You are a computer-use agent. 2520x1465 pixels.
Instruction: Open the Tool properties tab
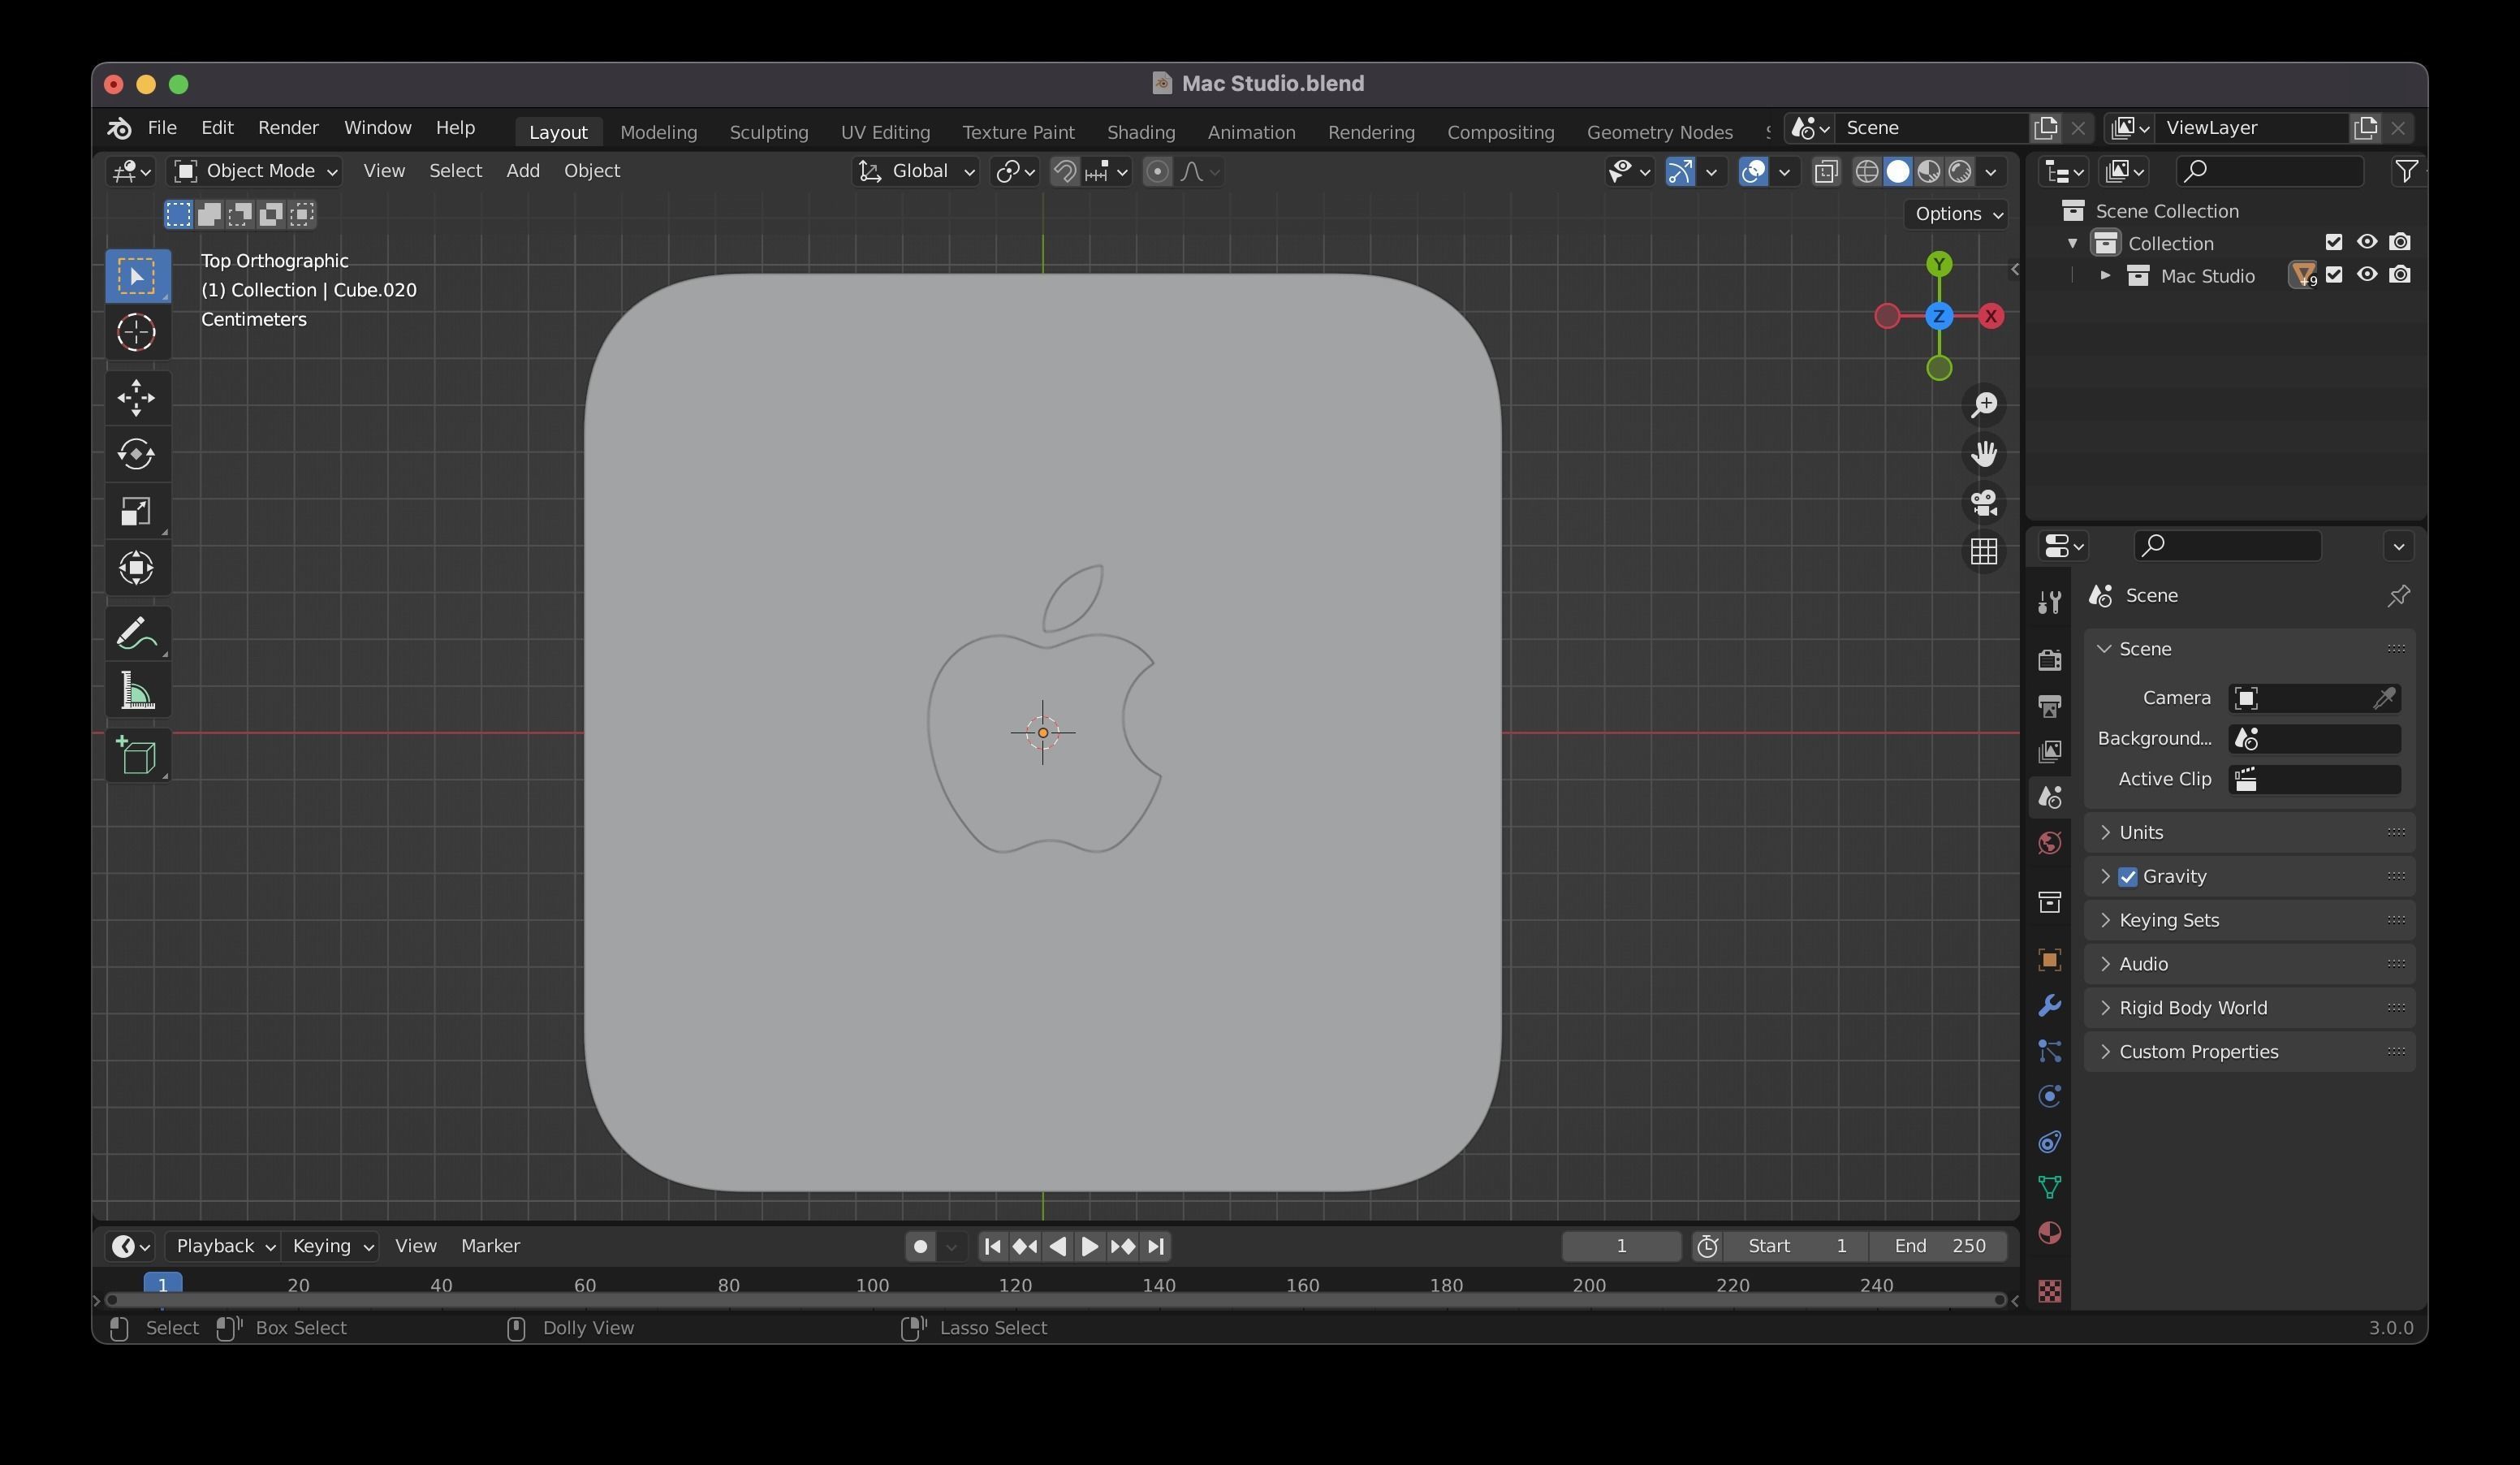[2049, 601]
